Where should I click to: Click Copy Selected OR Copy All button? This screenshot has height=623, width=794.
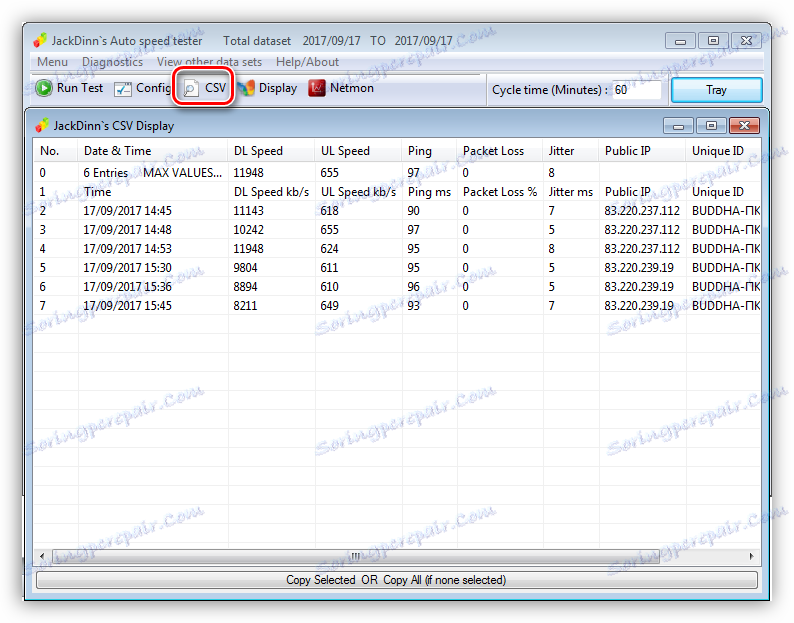pos(396,580)
